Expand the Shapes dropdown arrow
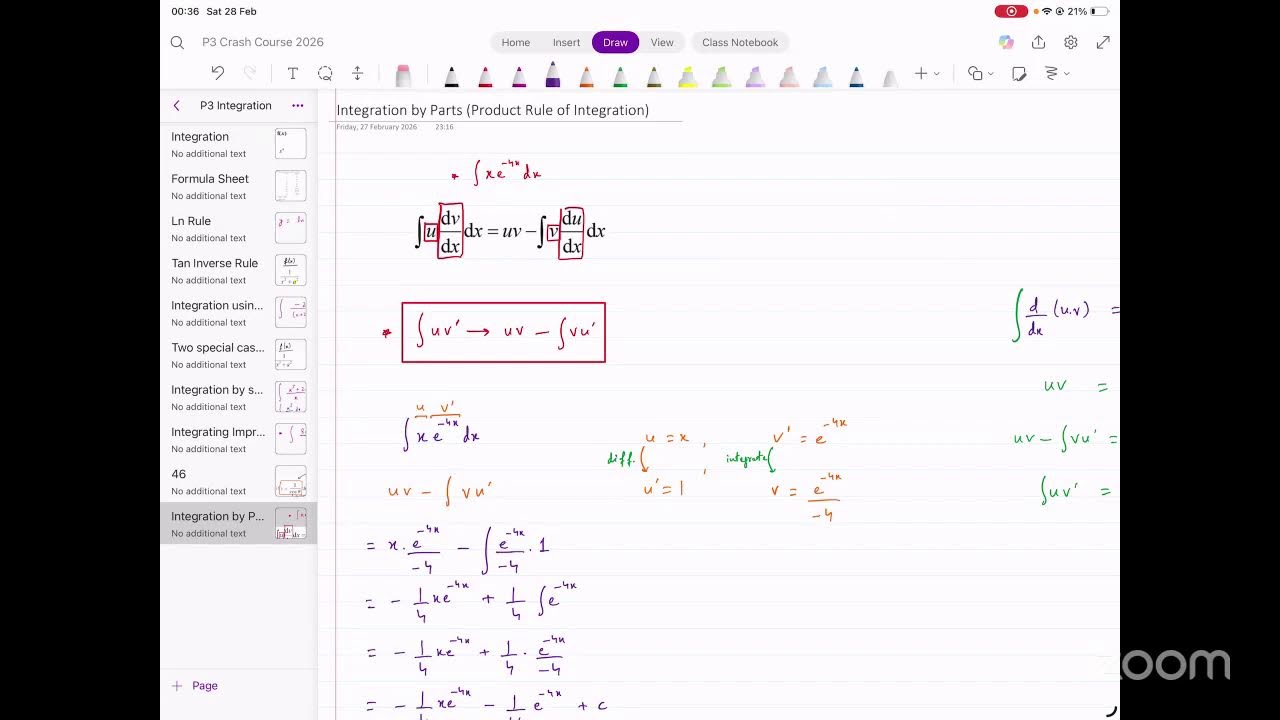 tap(991, 74)
